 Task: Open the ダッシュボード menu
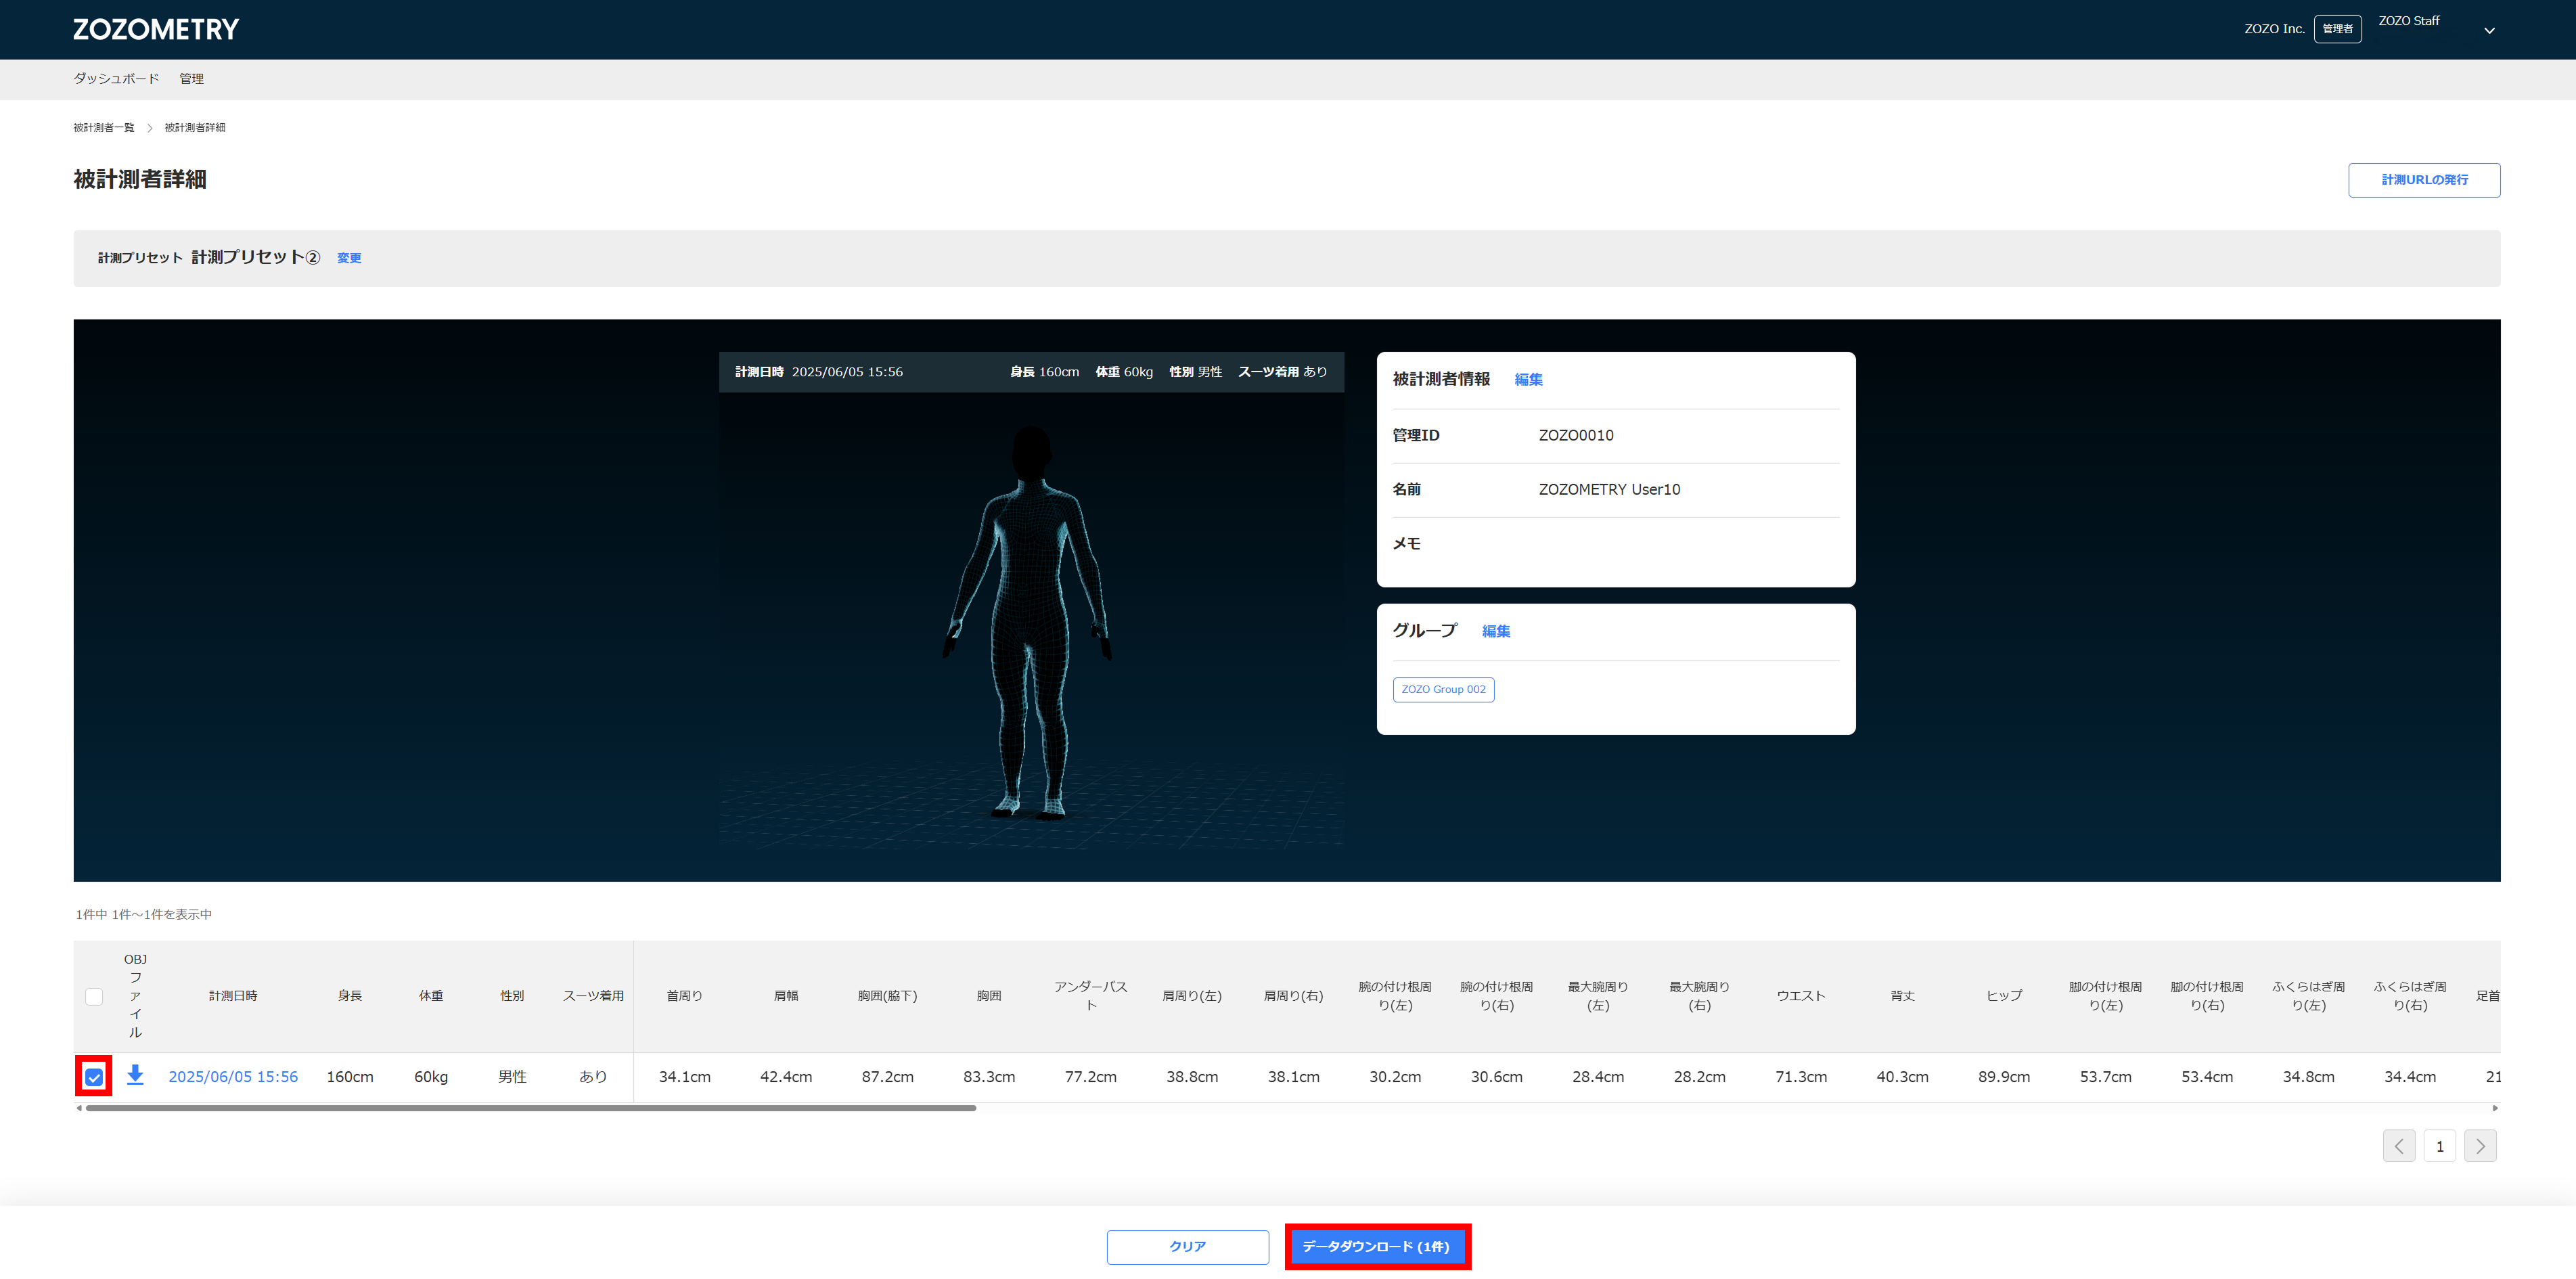(116, 78)
